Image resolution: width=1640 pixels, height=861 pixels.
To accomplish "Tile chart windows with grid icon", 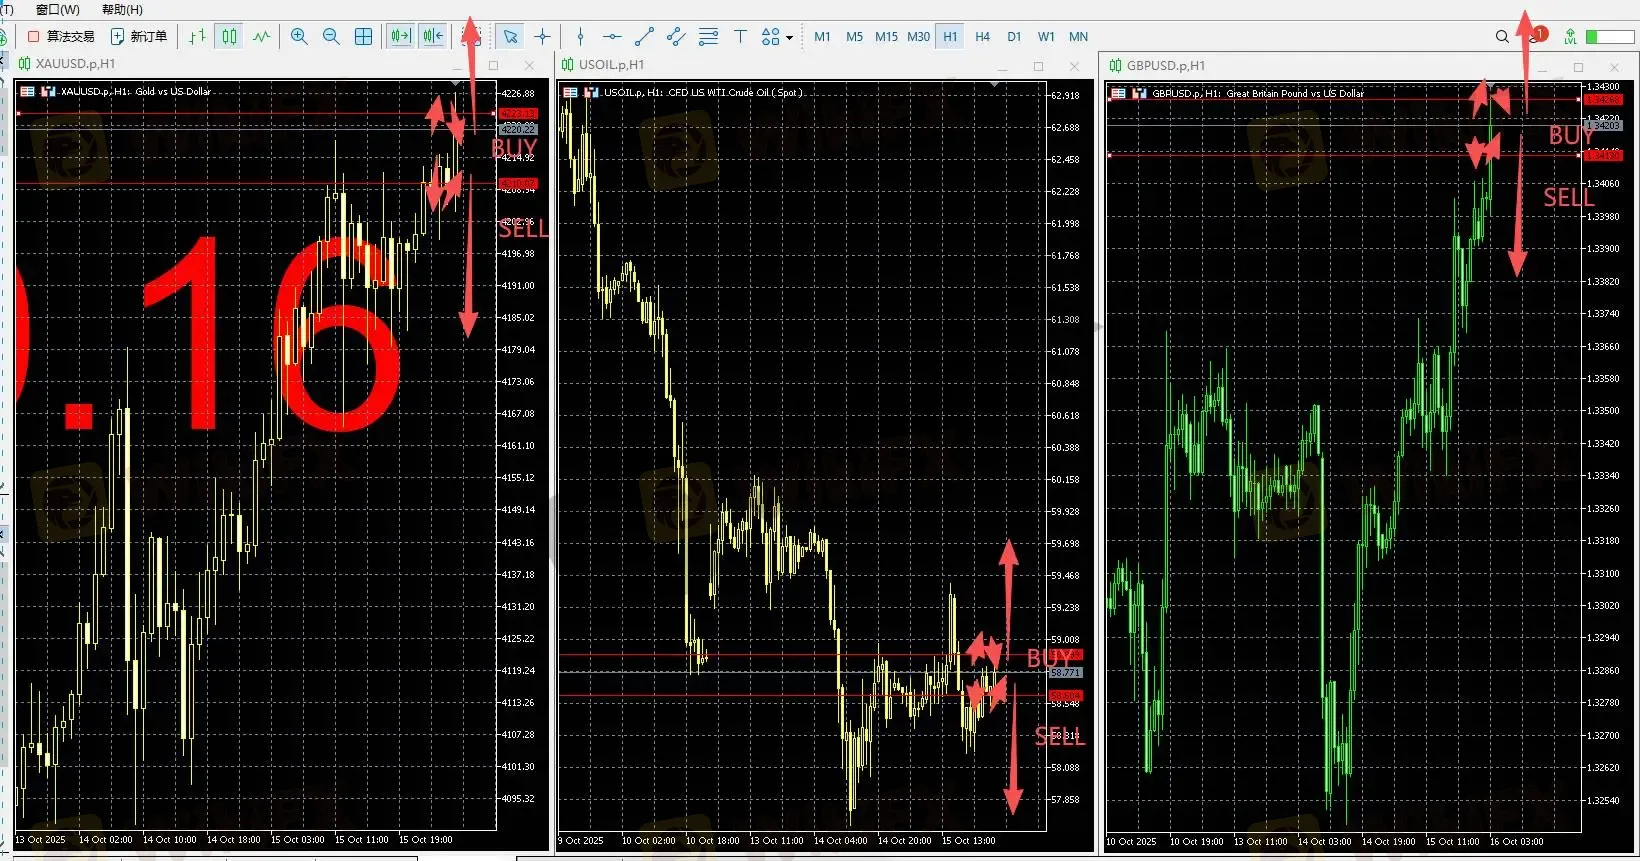I will click(x=363, y=37).
